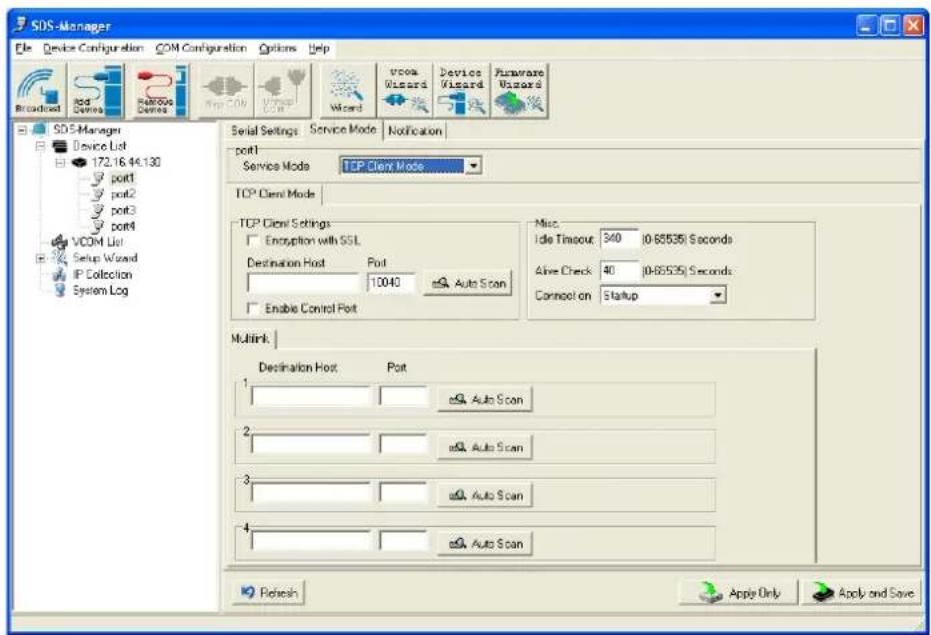Click Auto Scan in TCP Client Settings
Screen dimensions: 931x635
click(468, 283)
